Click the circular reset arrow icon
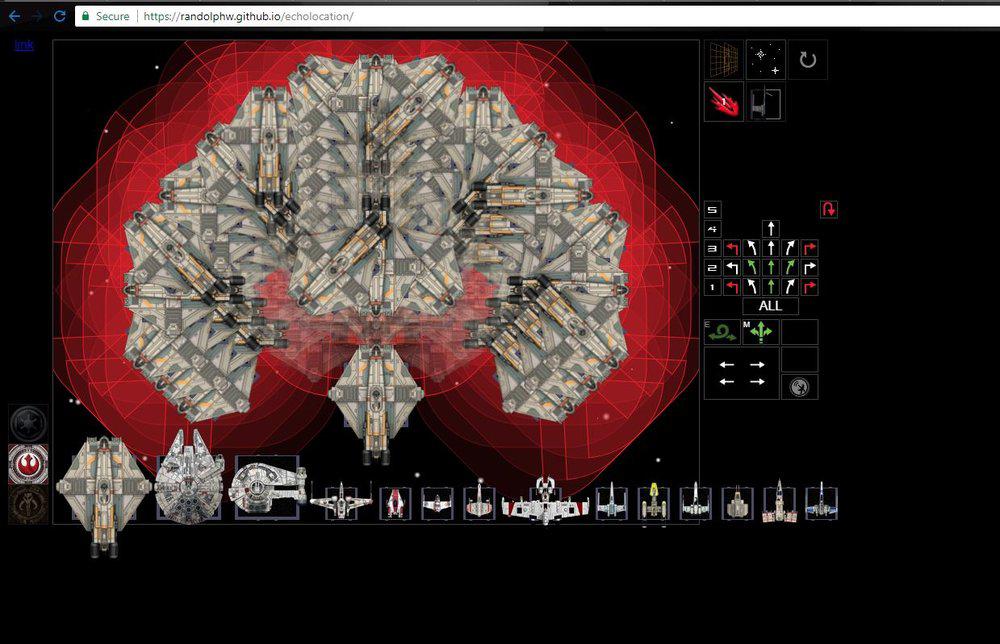Image resolution: width=1000 pixels, height=644 pixels. tap(808, 60)
